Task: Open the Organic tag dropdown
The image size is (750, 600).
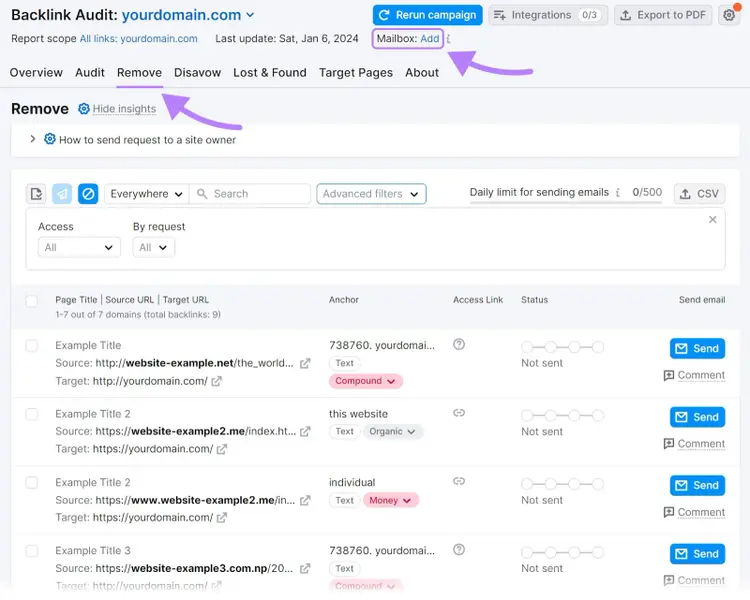Action: point(392,432)
